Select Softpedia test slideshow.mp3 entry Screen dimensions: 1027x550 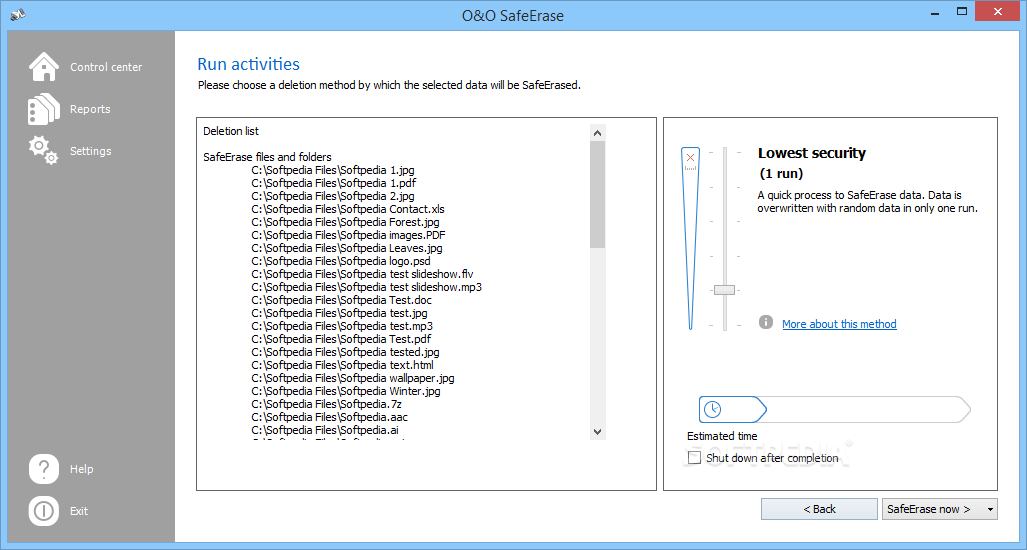367,287
